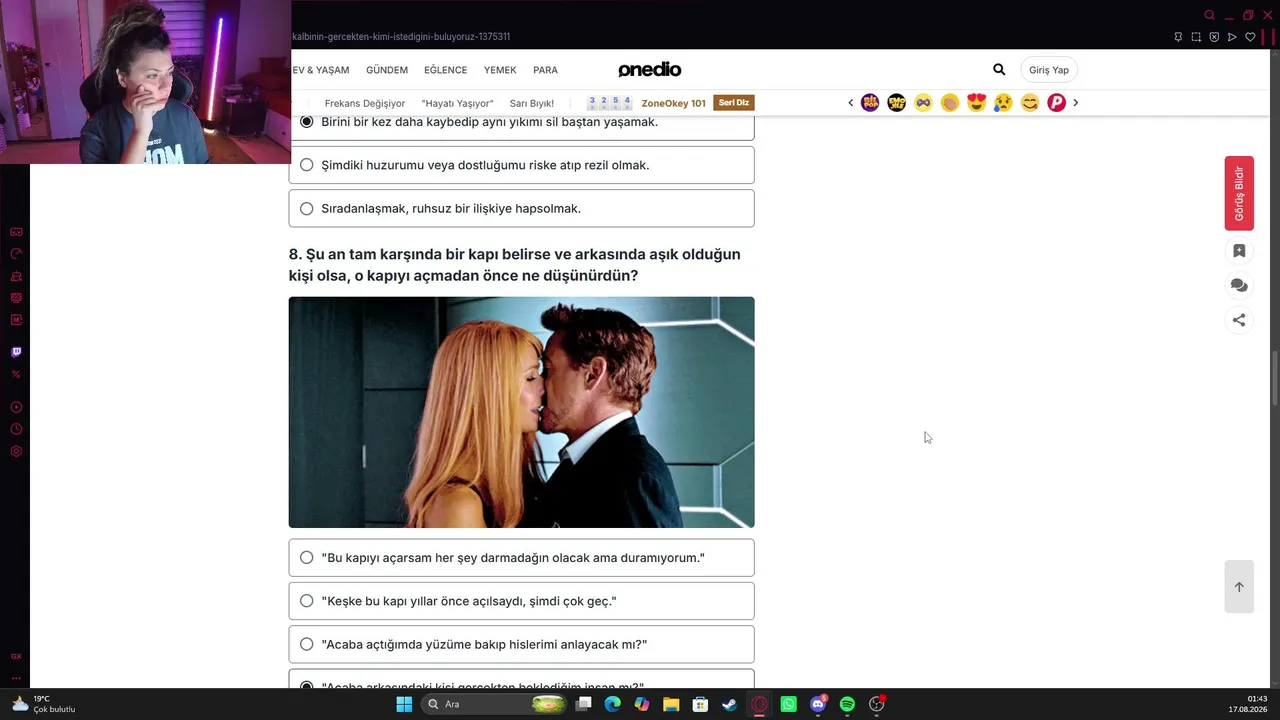Click the pin icon in browser toolbar
Image resolution: width=1280 pixels, height=720 pixels.
coord(1178,37)
